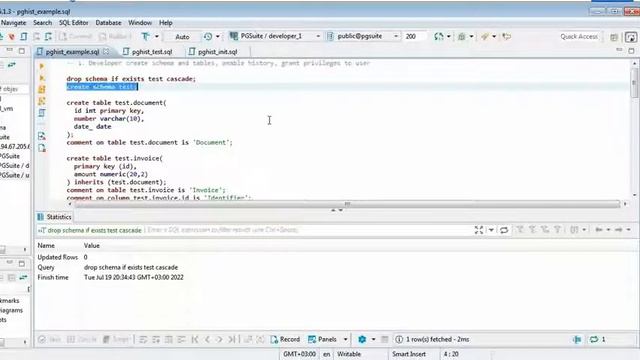Click the SQL filter expression input field
This screenshot has height=360, width=640.
point(308,230)
